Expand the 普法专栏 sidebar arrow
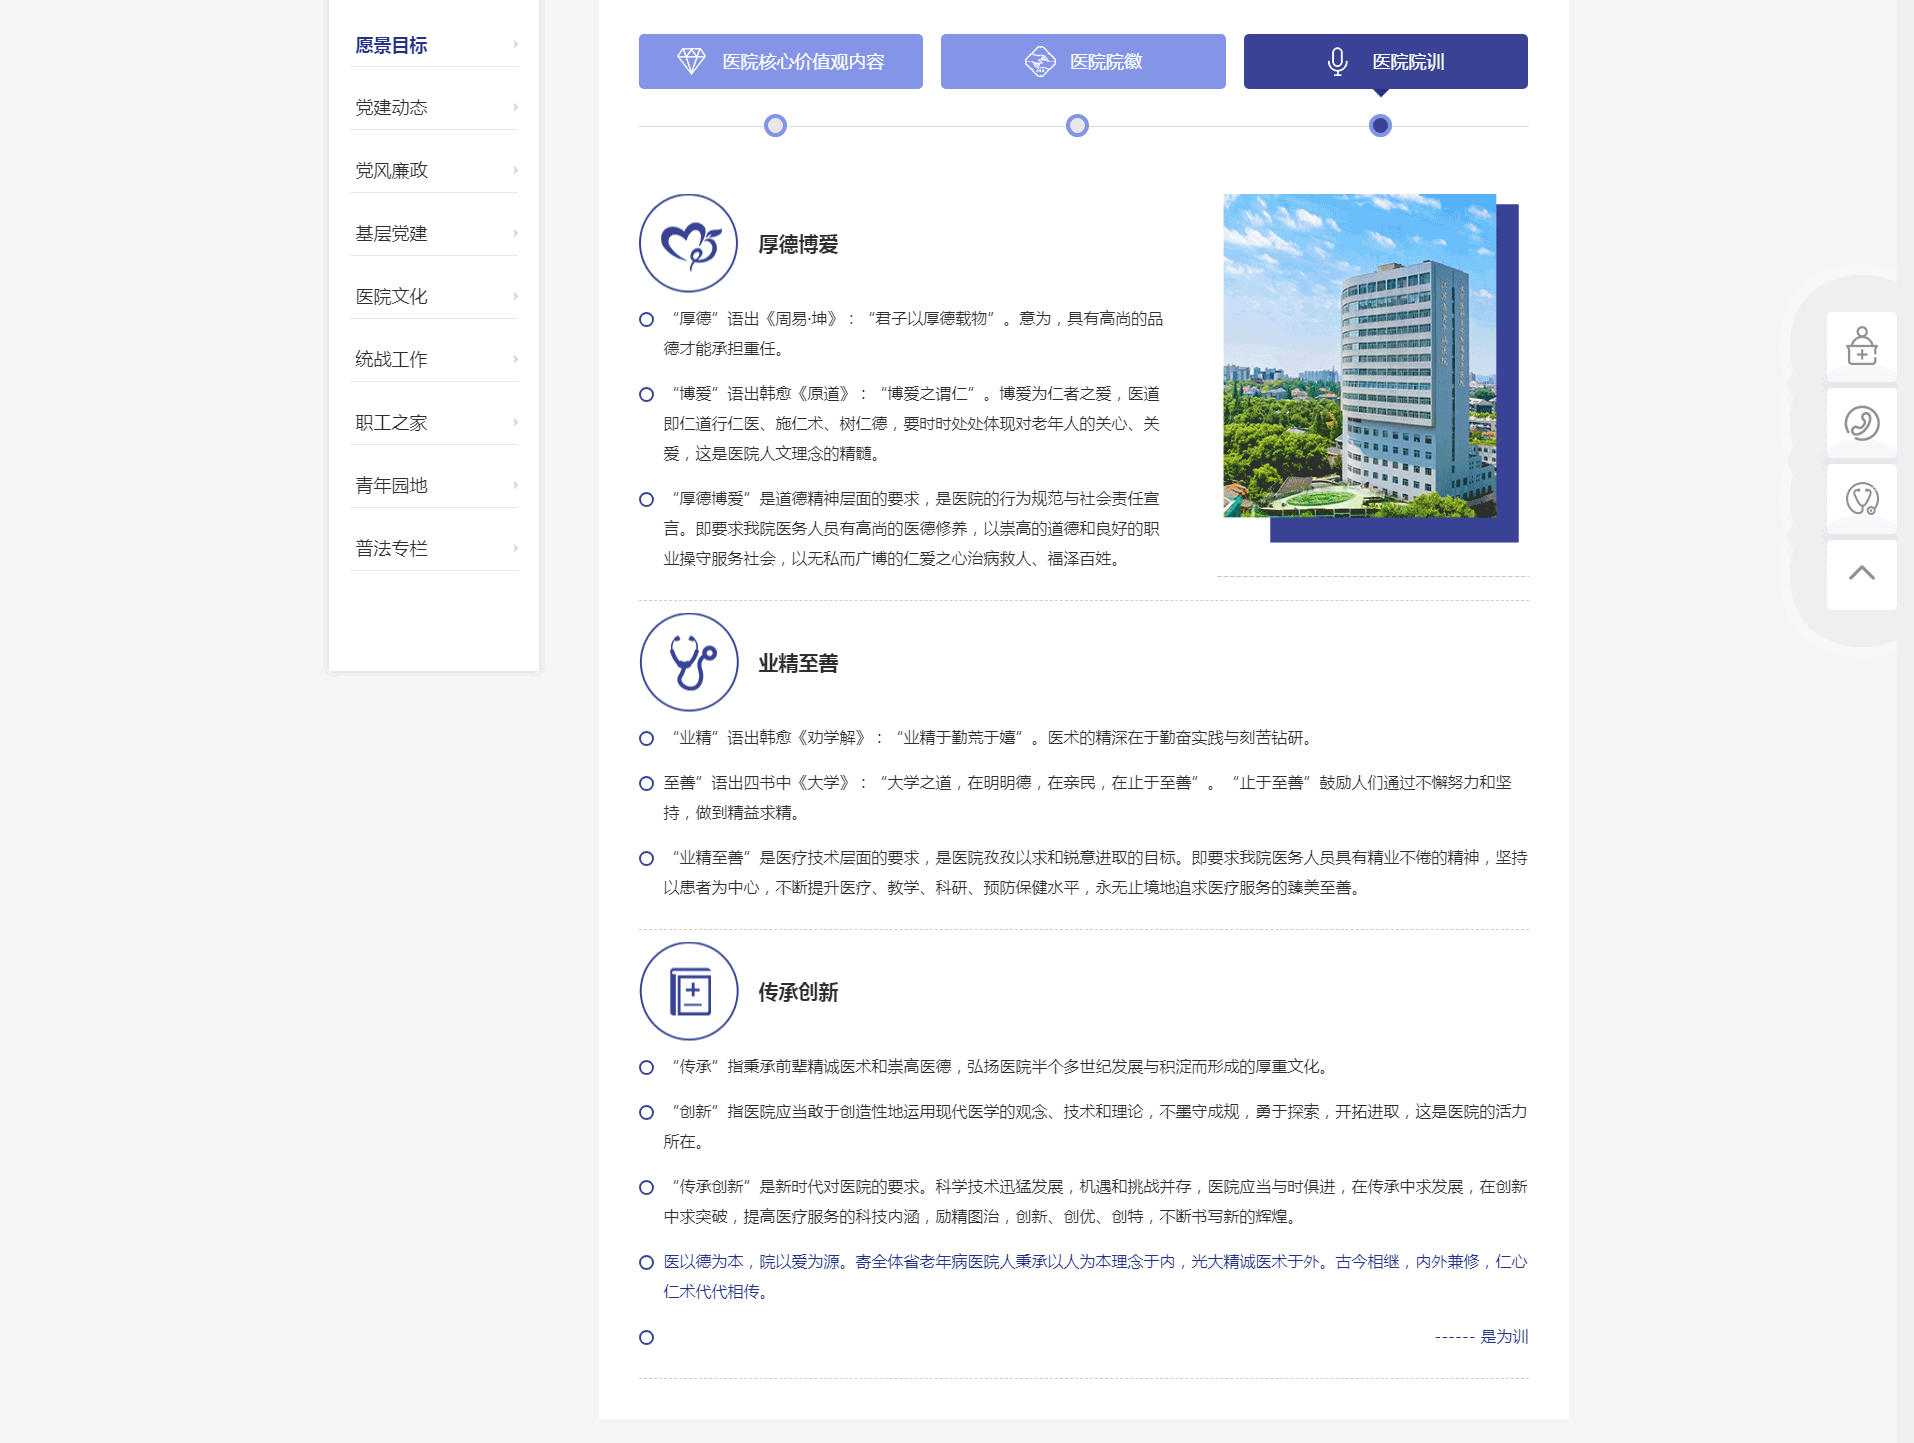1914x1443 pixels. [515, 548]
